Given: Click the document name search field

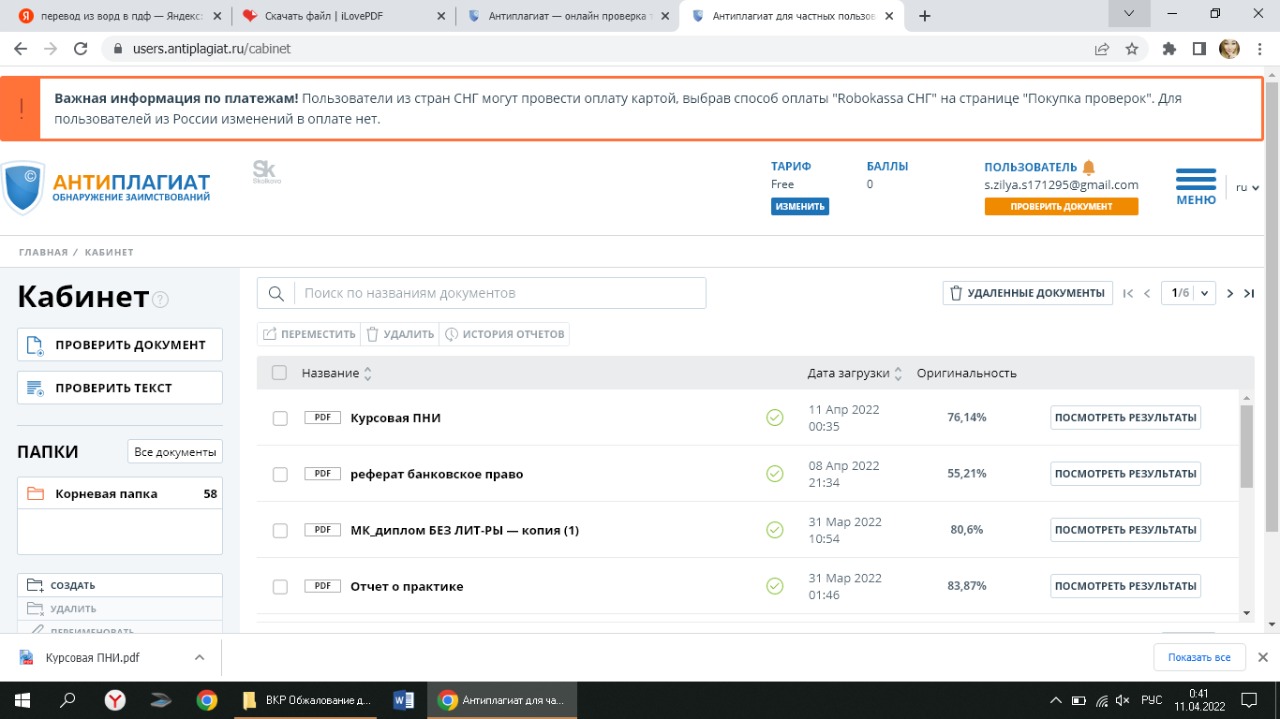Looking at the screenshot, I should tap(500, 293).
